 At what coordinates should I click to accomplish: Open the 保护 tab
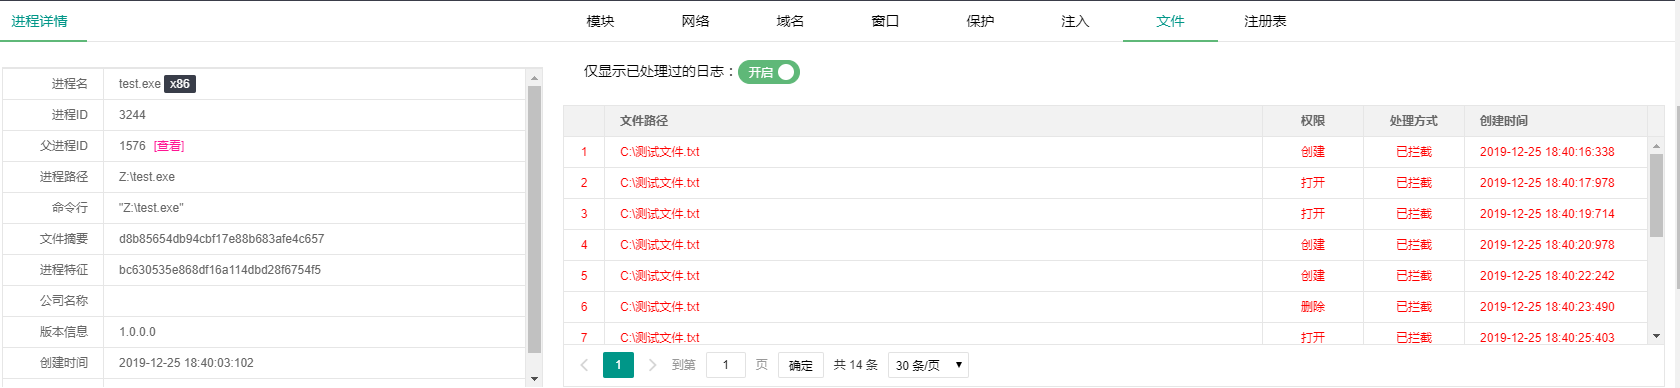pyautogui.click(x=980, y=21)
